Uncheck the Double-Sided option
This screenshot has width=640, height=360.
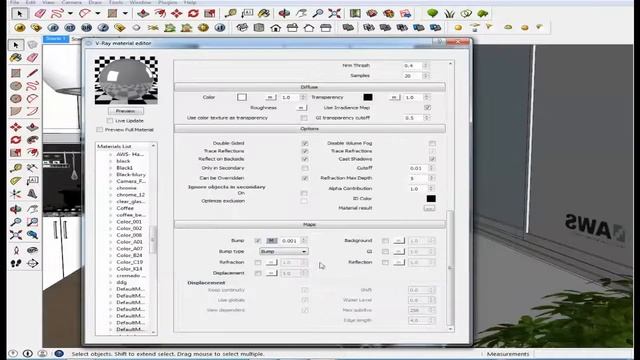(x=304, y=143)
